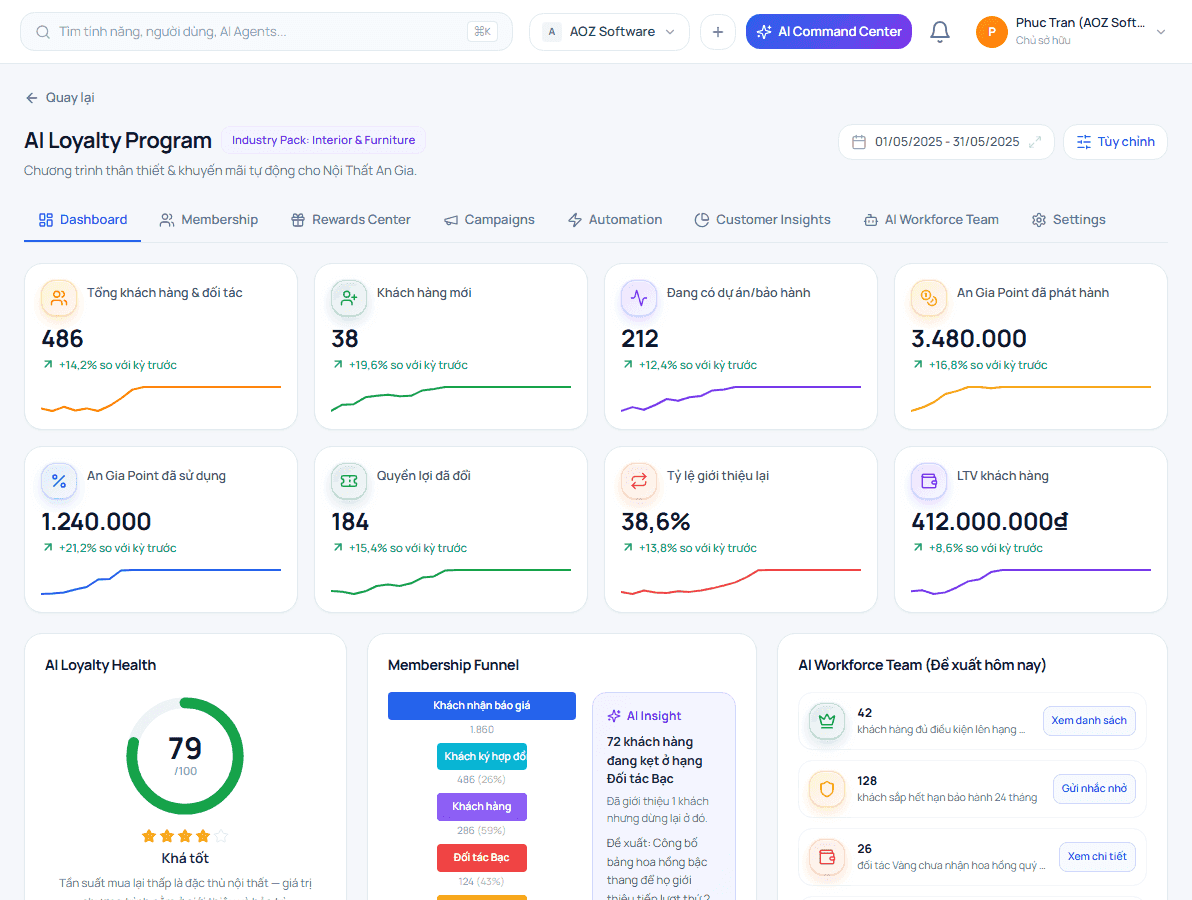Viewport: 1192px width, 900px height.
Task: Open the Customer Insights tab
Action: (x=762, y=220)
